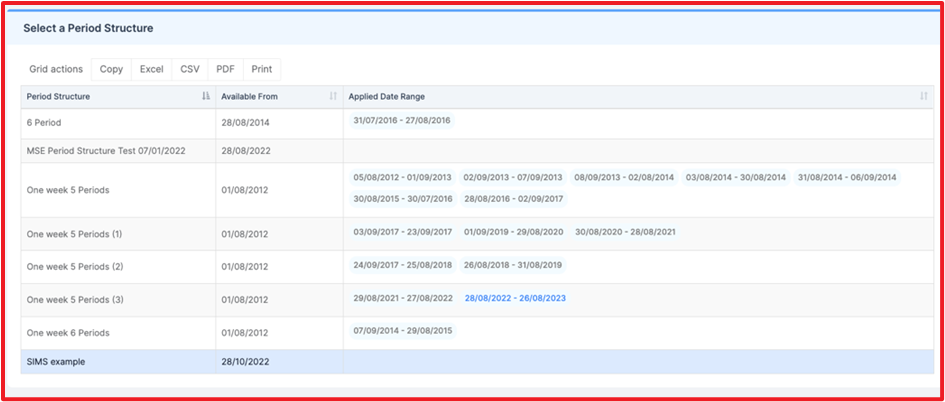
Task: Export grid as PDF
Action: tap(225, 69)
